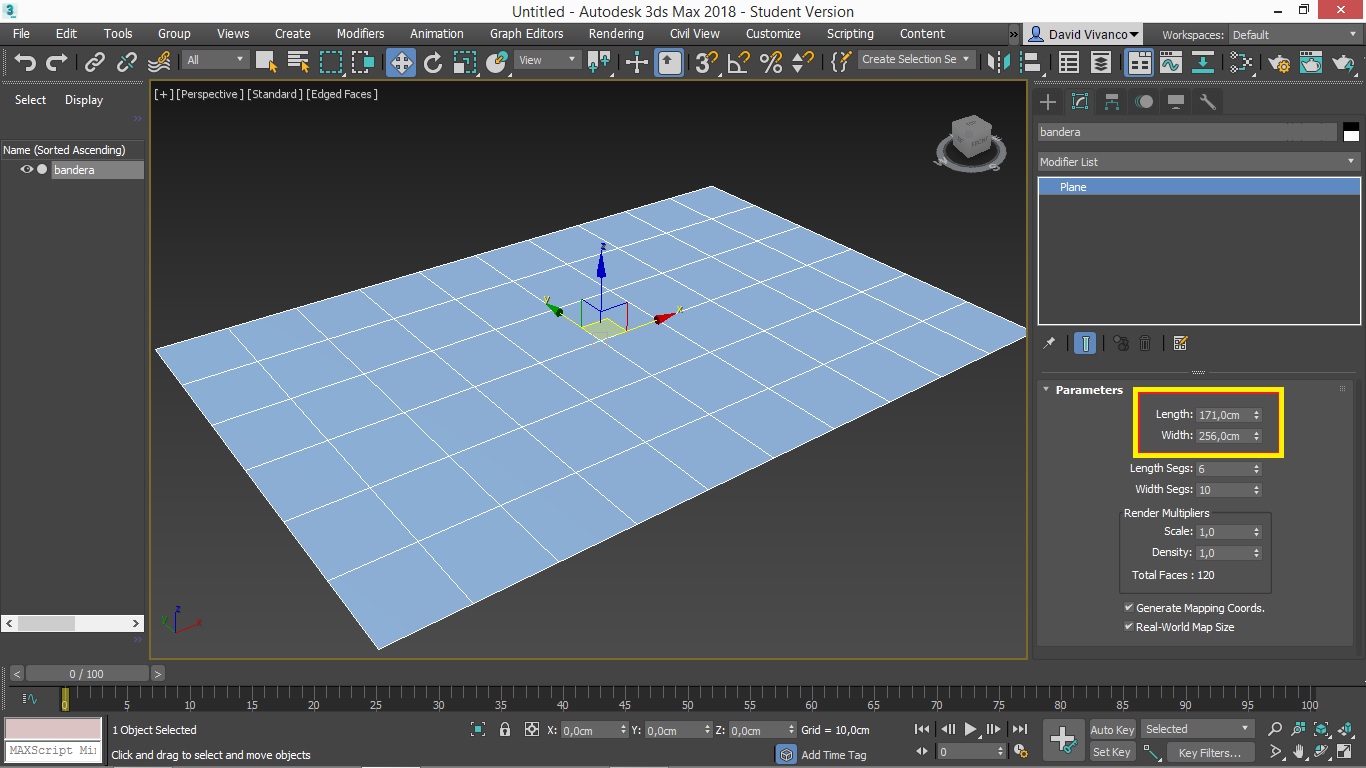The image size is (1366, 768).
Task: Switch to the Hierarchy panel tab
Action: coord(1112,101)
